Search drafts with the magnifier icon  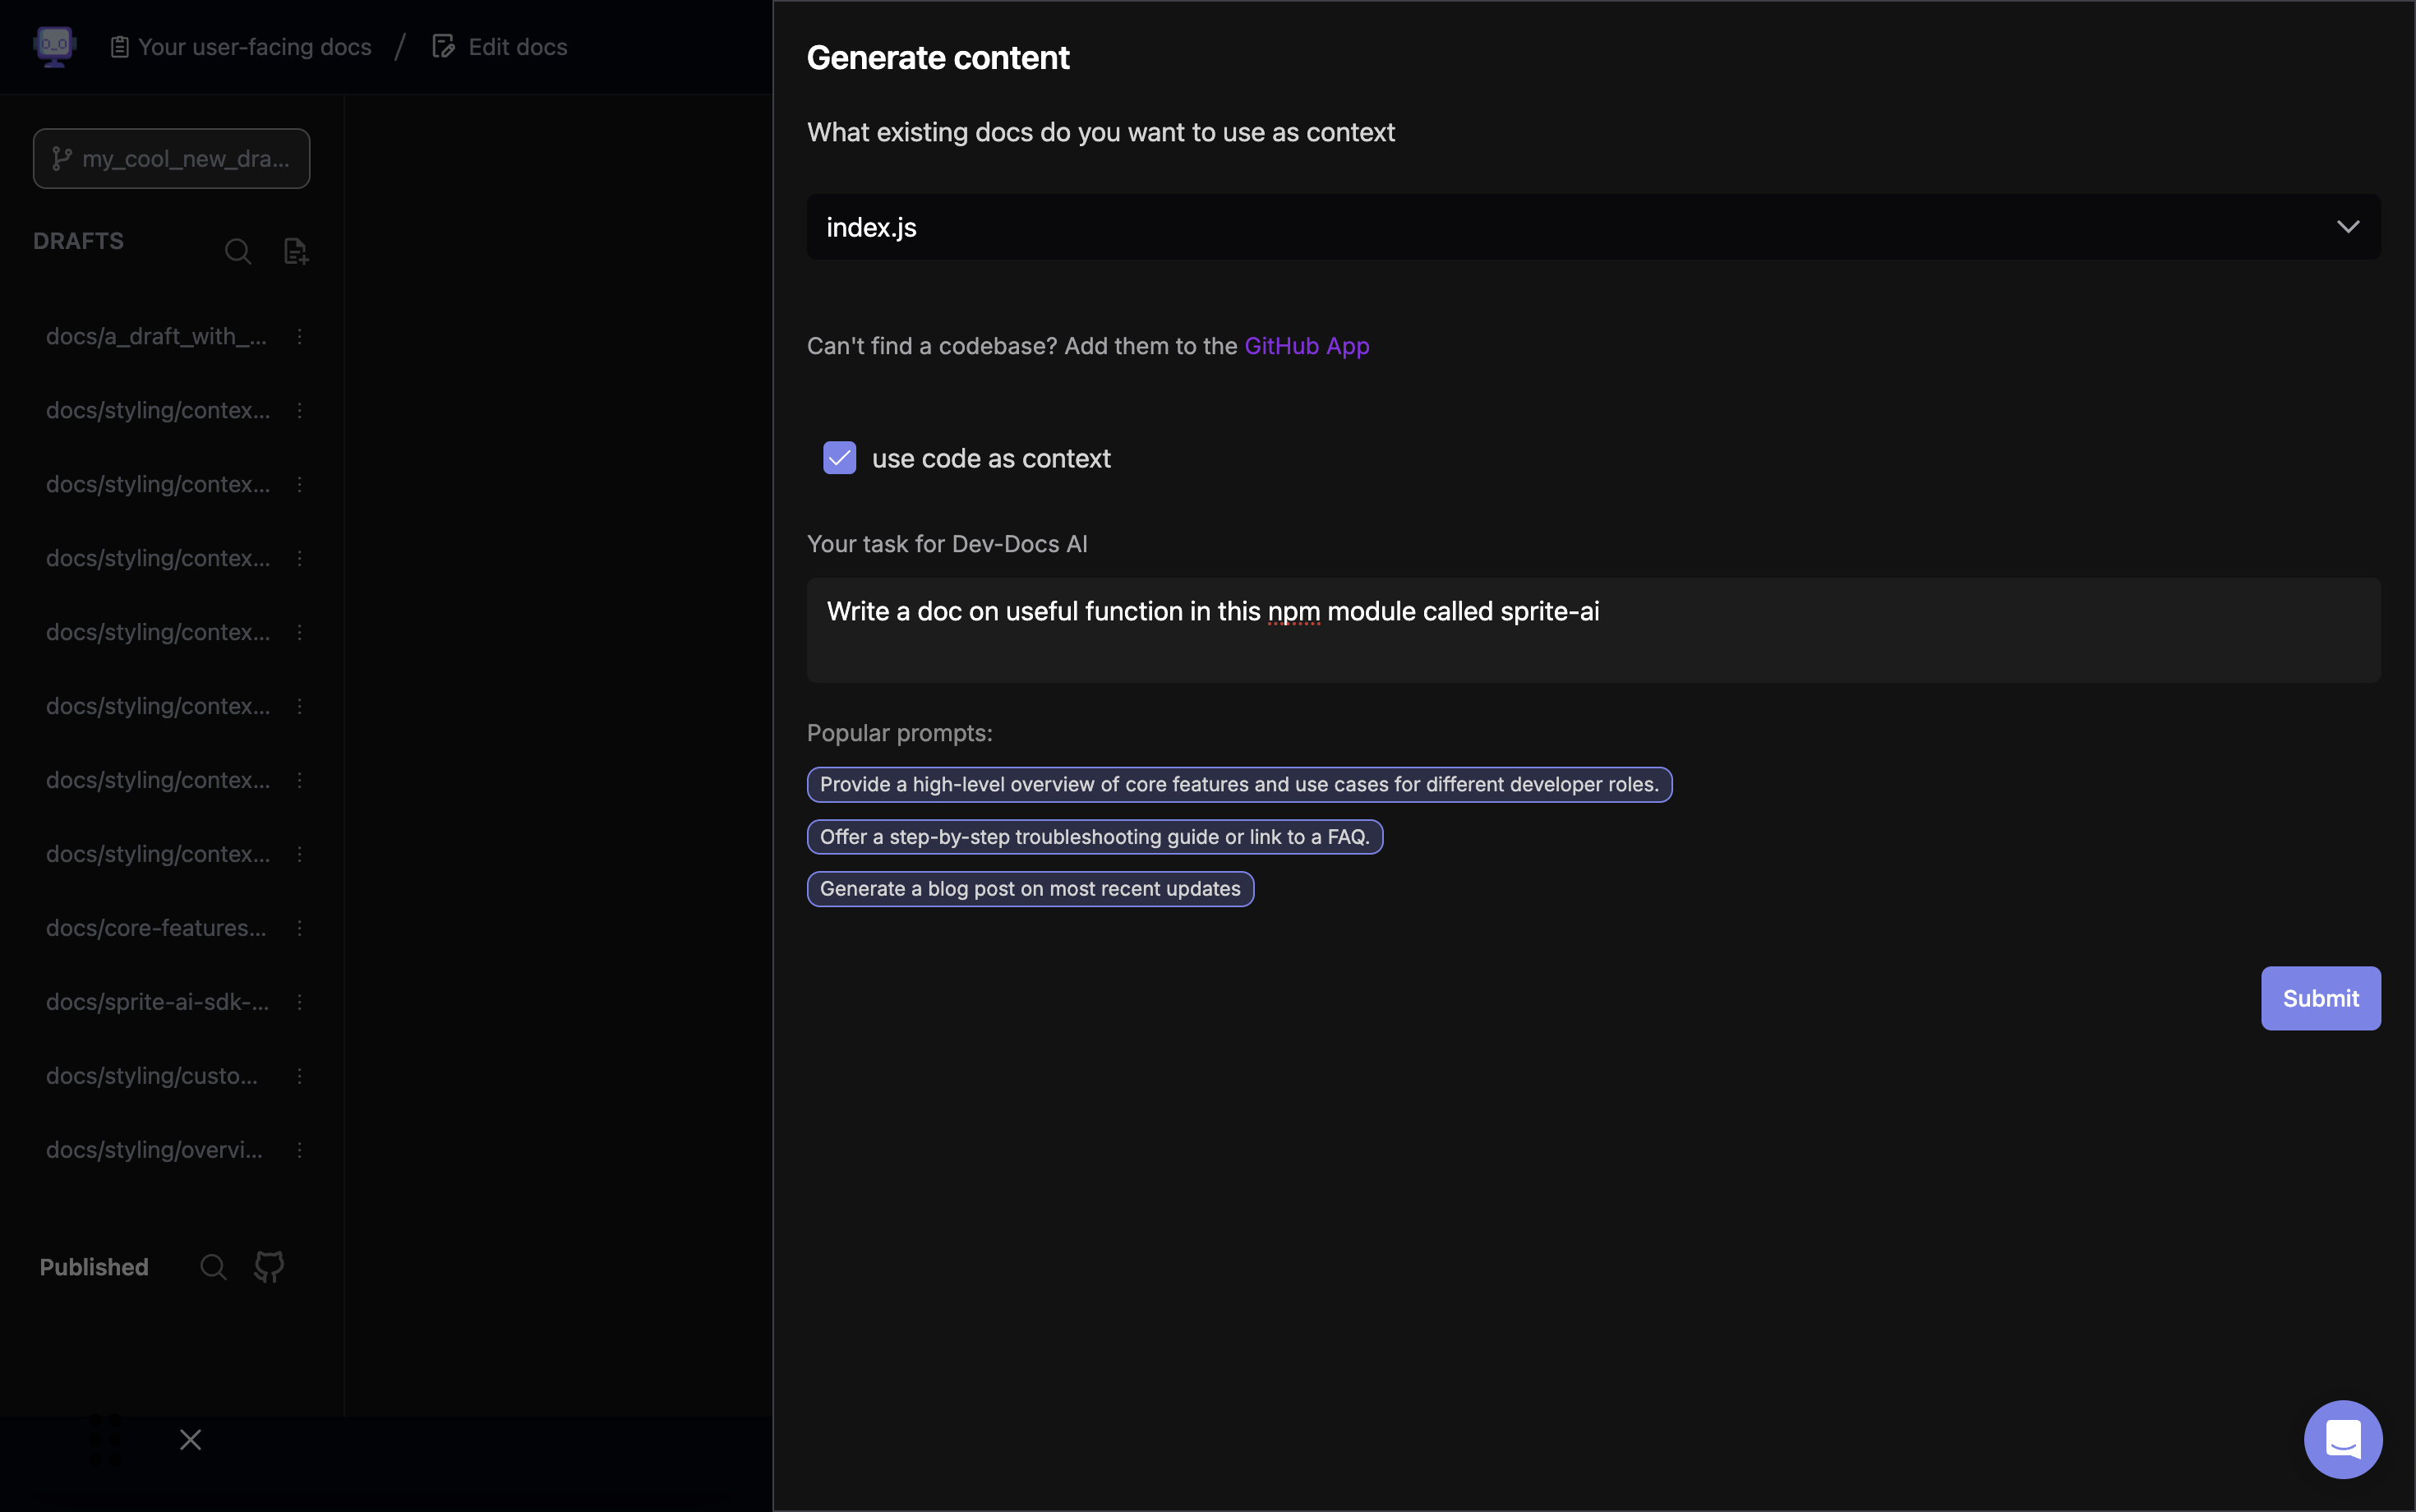pos(238,251)
